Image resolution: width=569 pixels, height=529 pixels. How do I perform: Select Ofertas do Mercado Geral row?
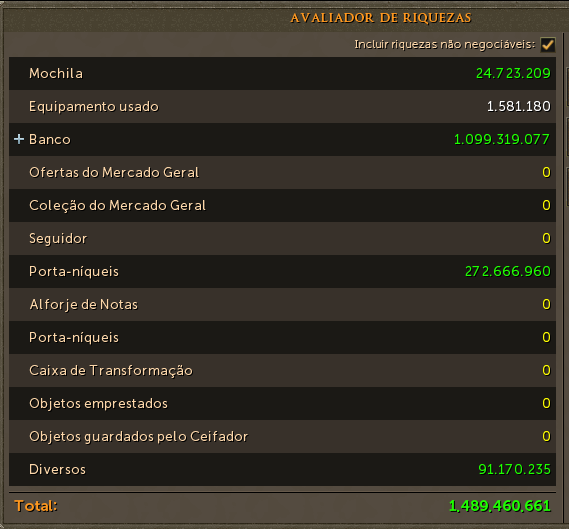tap(282, 172)
